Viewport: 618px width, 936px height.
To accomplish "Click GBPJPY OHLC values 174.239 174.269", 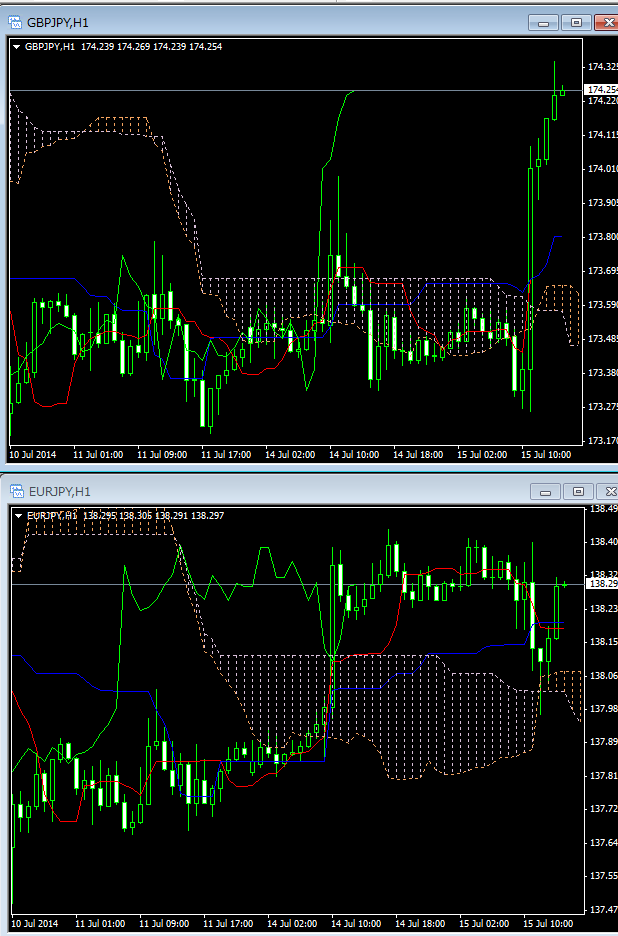I will click(115, 47).
